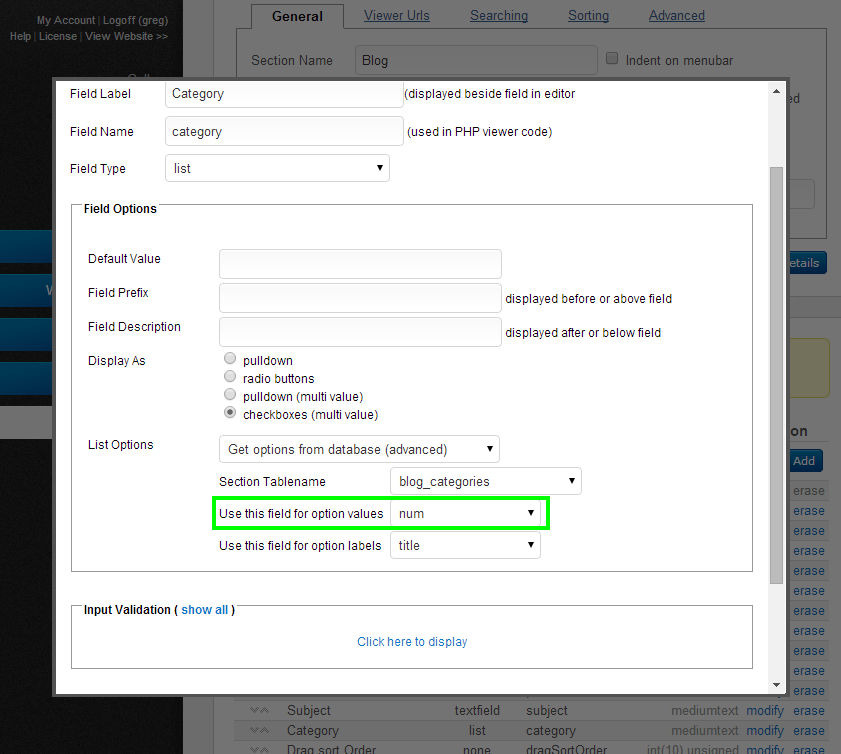841x754 pixels.
Task: Toggle the Indent on menubar checkbox
Action: (612, 59)
